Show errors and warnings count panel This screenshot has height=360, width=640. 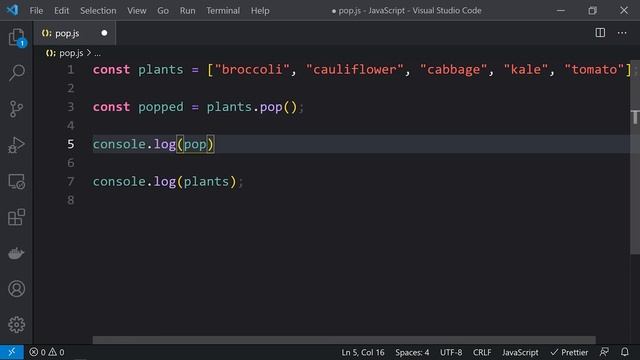tap(47, 352)
